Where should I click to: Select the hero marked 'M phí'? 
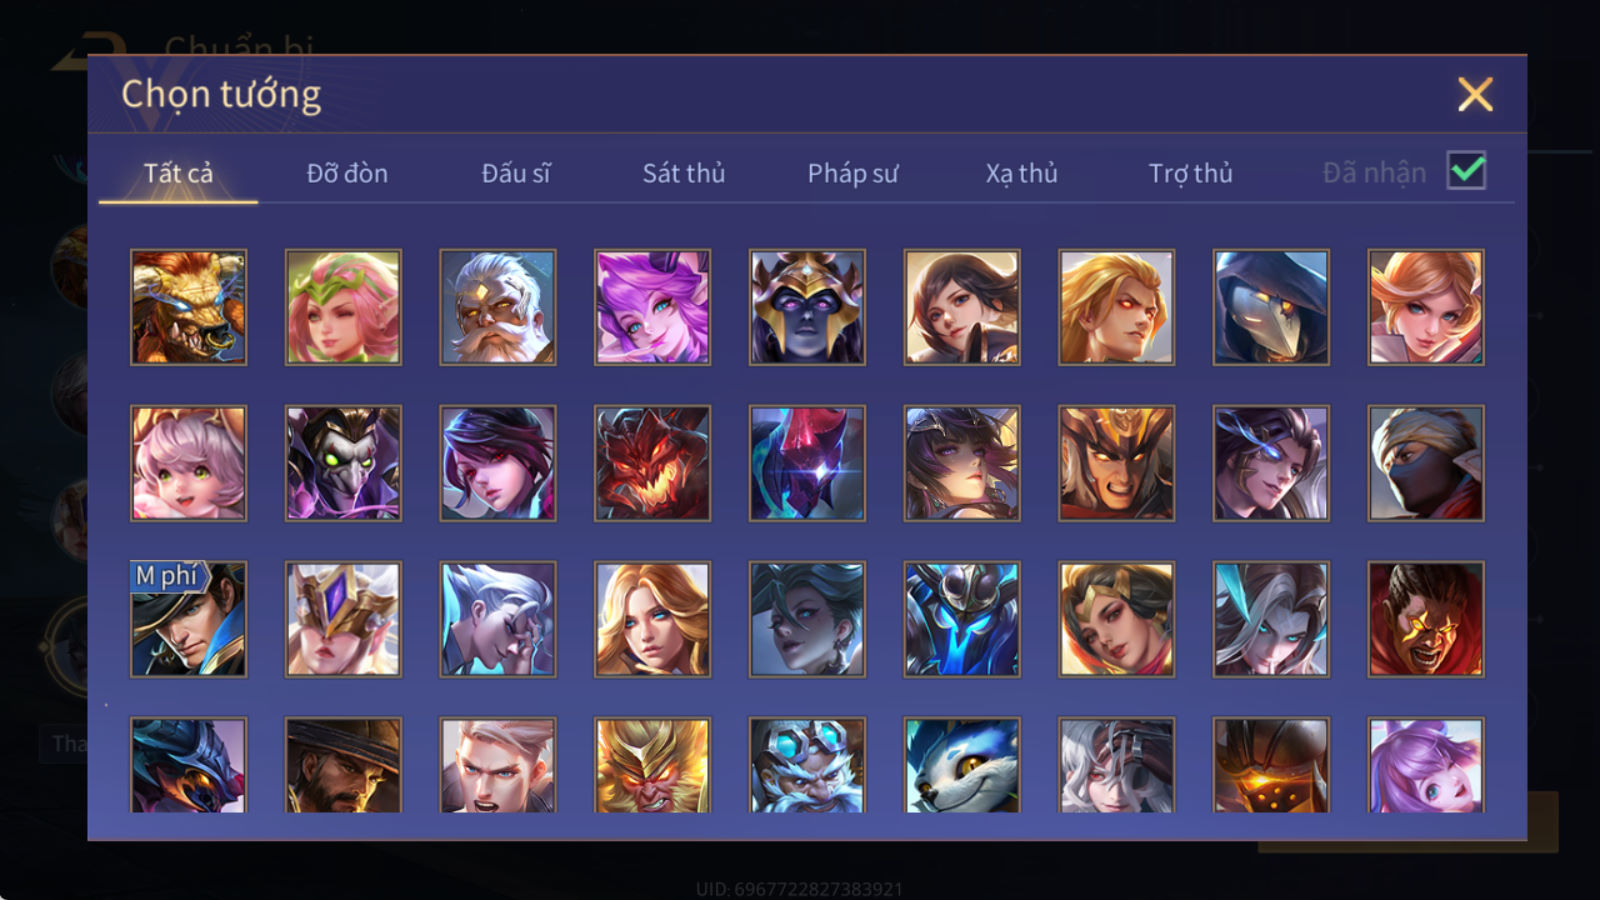189,619
